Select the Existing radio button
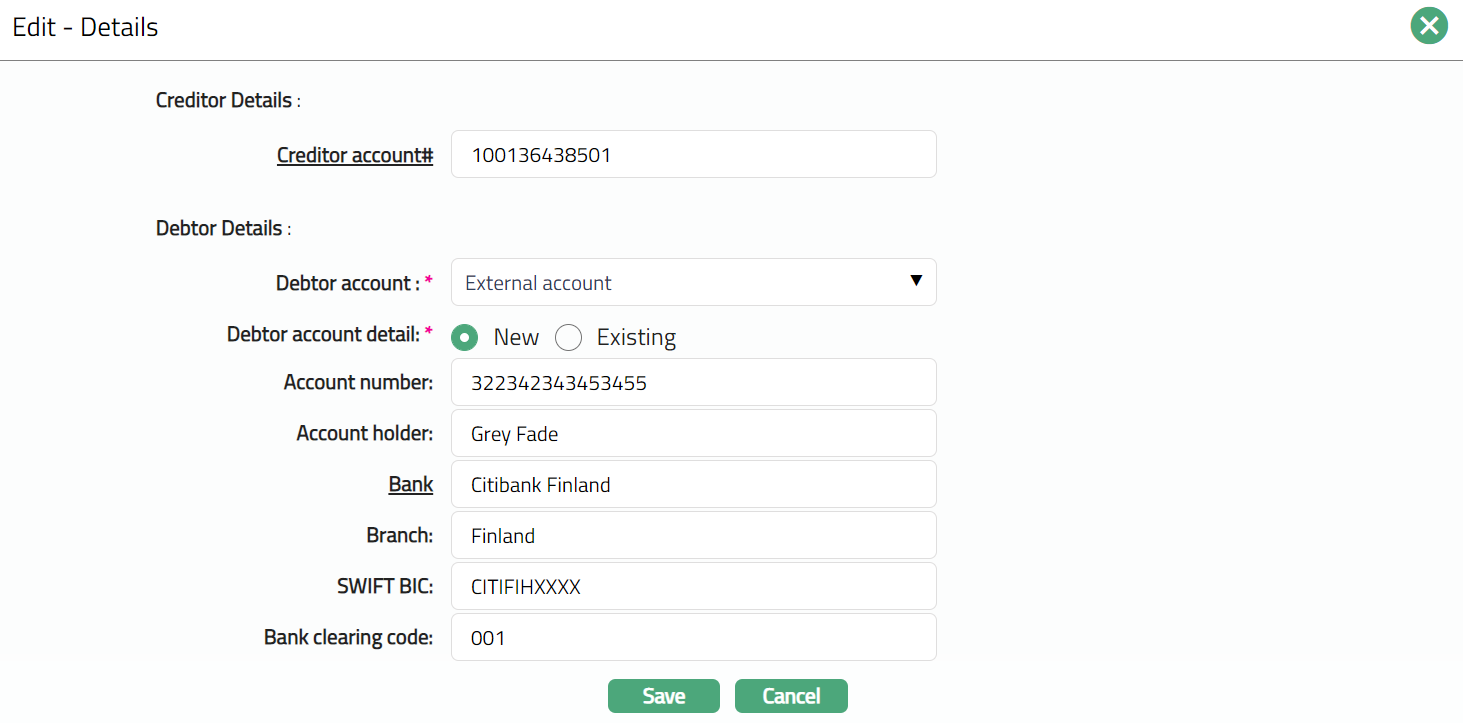Image resolution: width=1463 pixels, height=723 pixels. 568,338
